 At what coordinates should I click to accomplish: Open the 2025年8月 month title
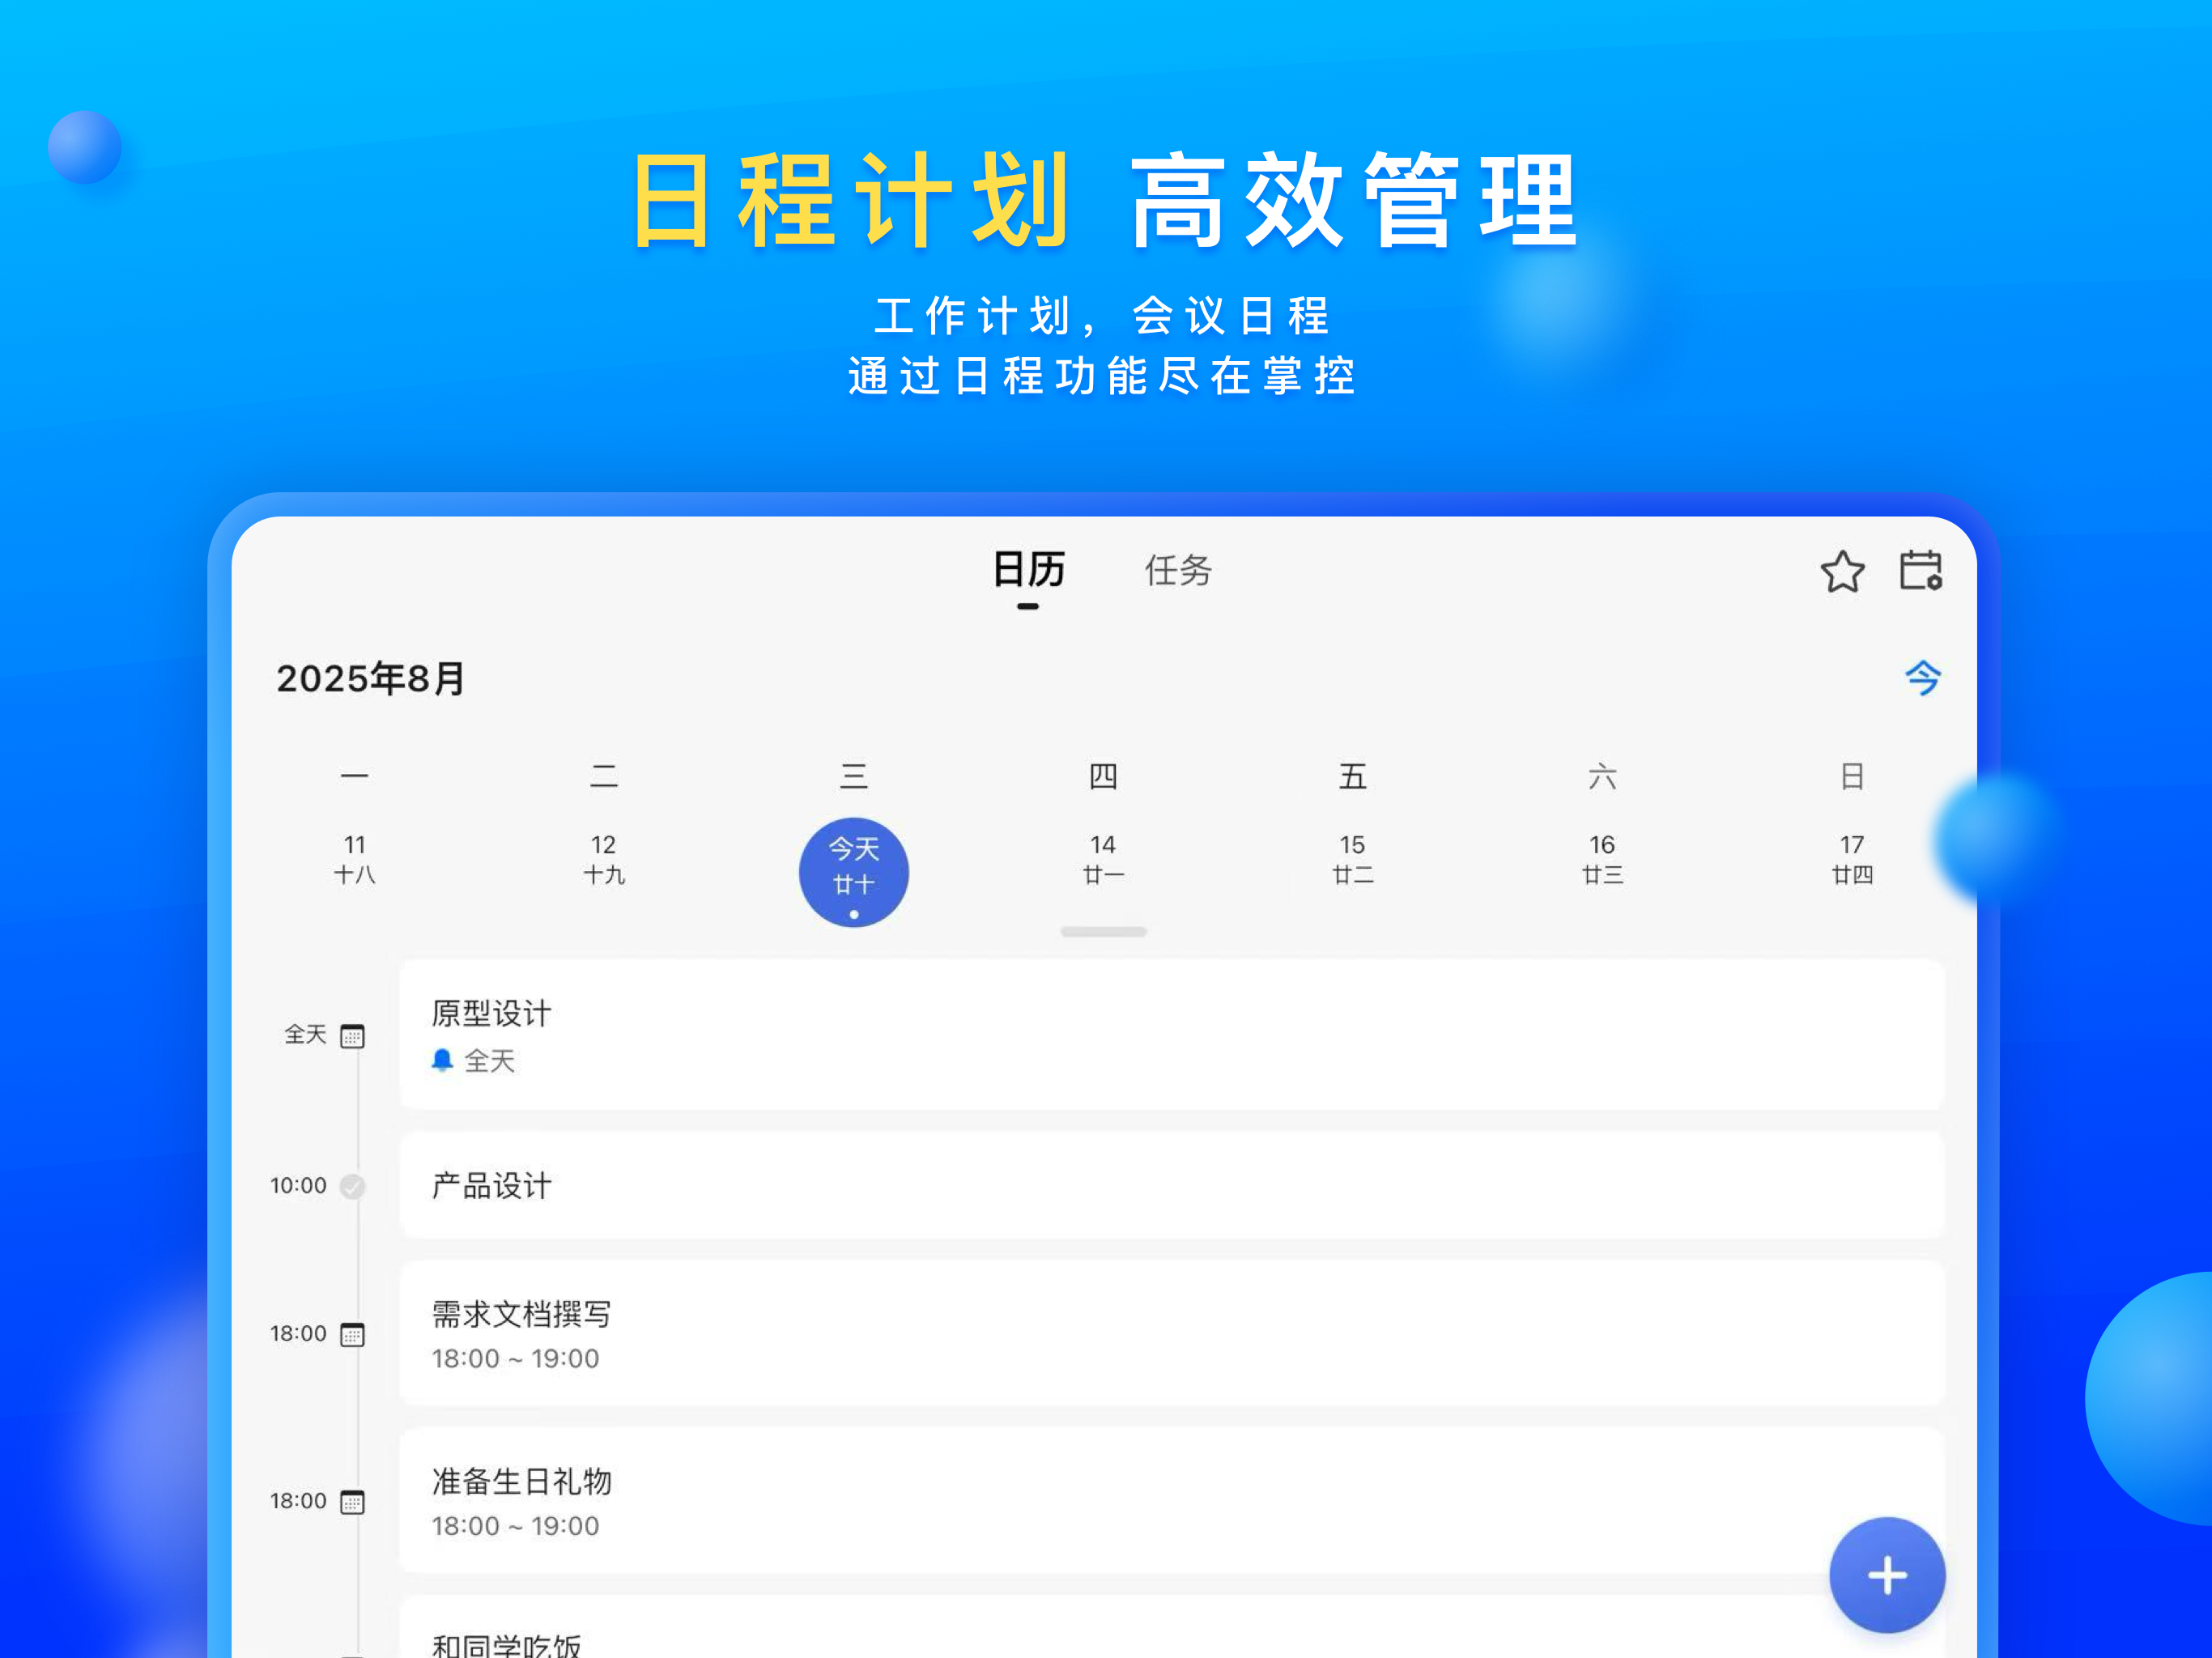(370, 679)
